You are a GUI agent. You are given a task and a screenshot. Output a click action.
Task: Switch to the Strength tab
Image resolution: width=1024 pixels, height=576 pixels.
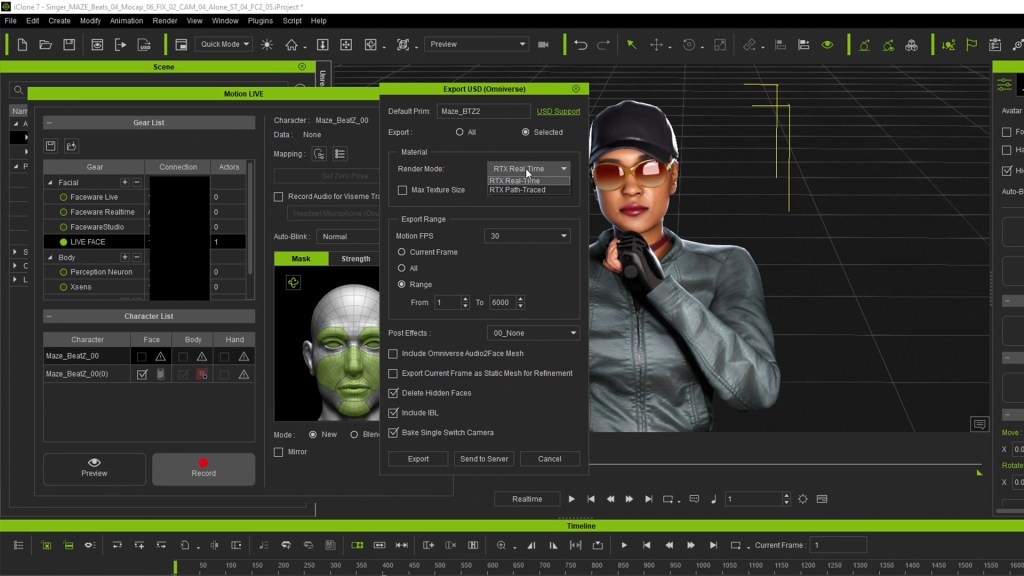[x=355, y=259]
